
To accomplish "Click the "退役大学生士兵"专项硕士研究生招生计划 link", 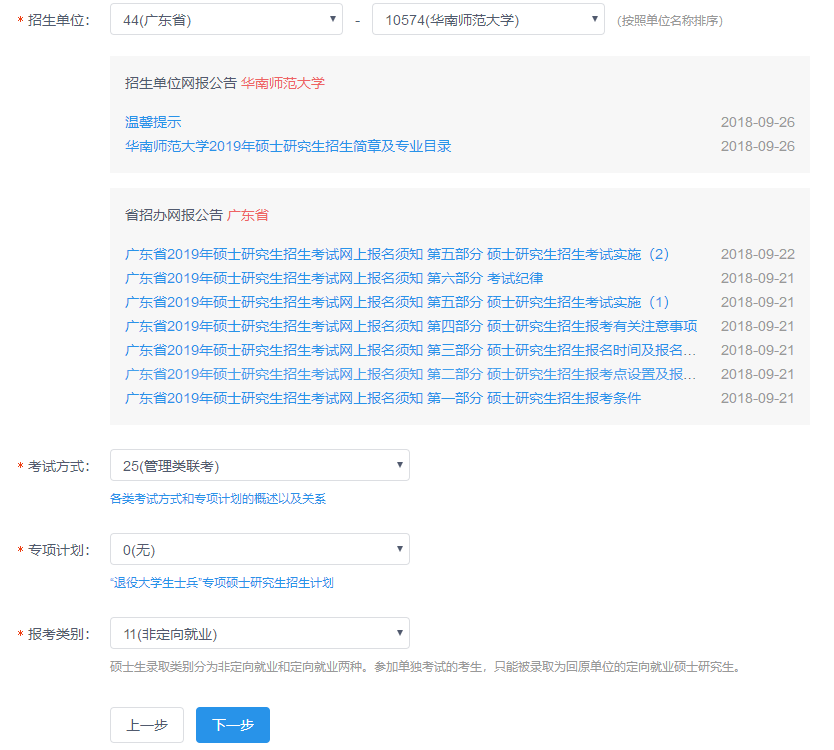I will 221,582.
